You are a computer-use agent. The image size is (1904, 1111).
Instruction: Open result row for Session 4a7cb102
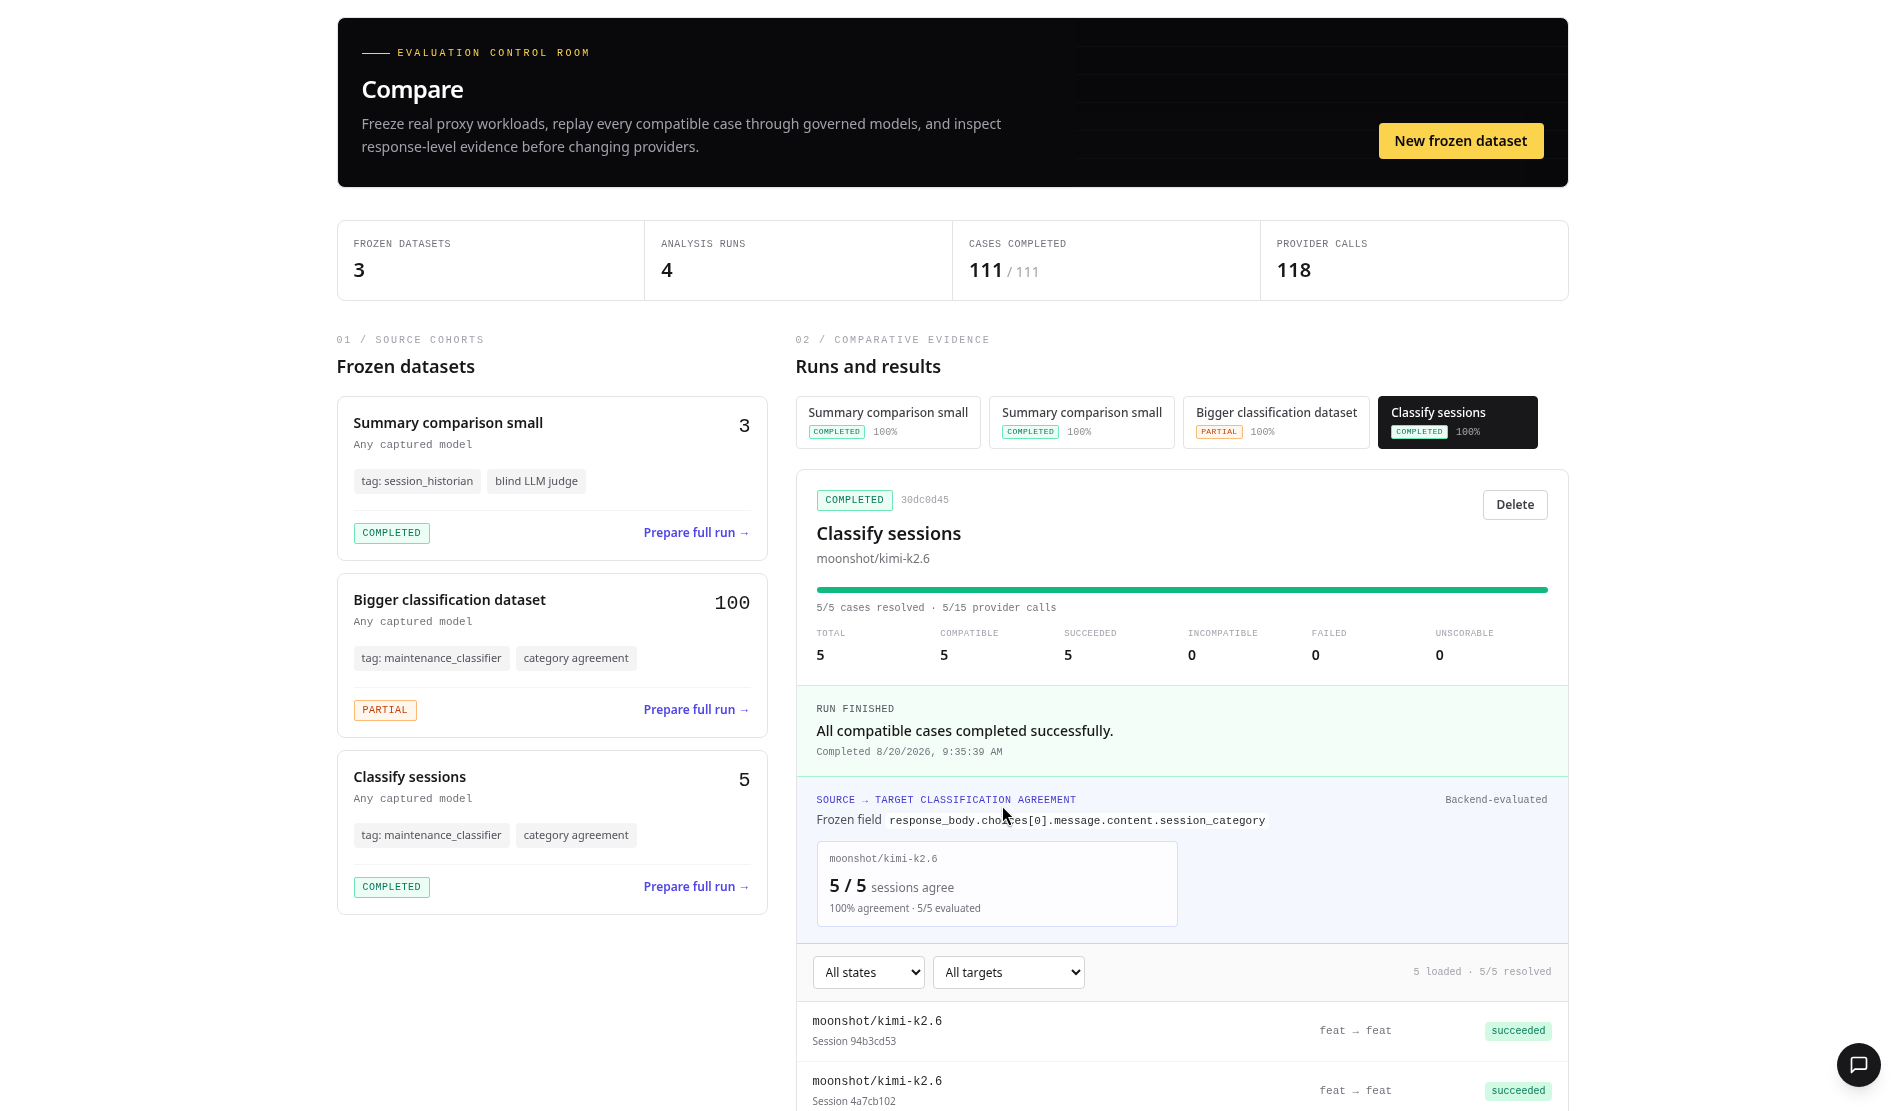[1181, 1088]
